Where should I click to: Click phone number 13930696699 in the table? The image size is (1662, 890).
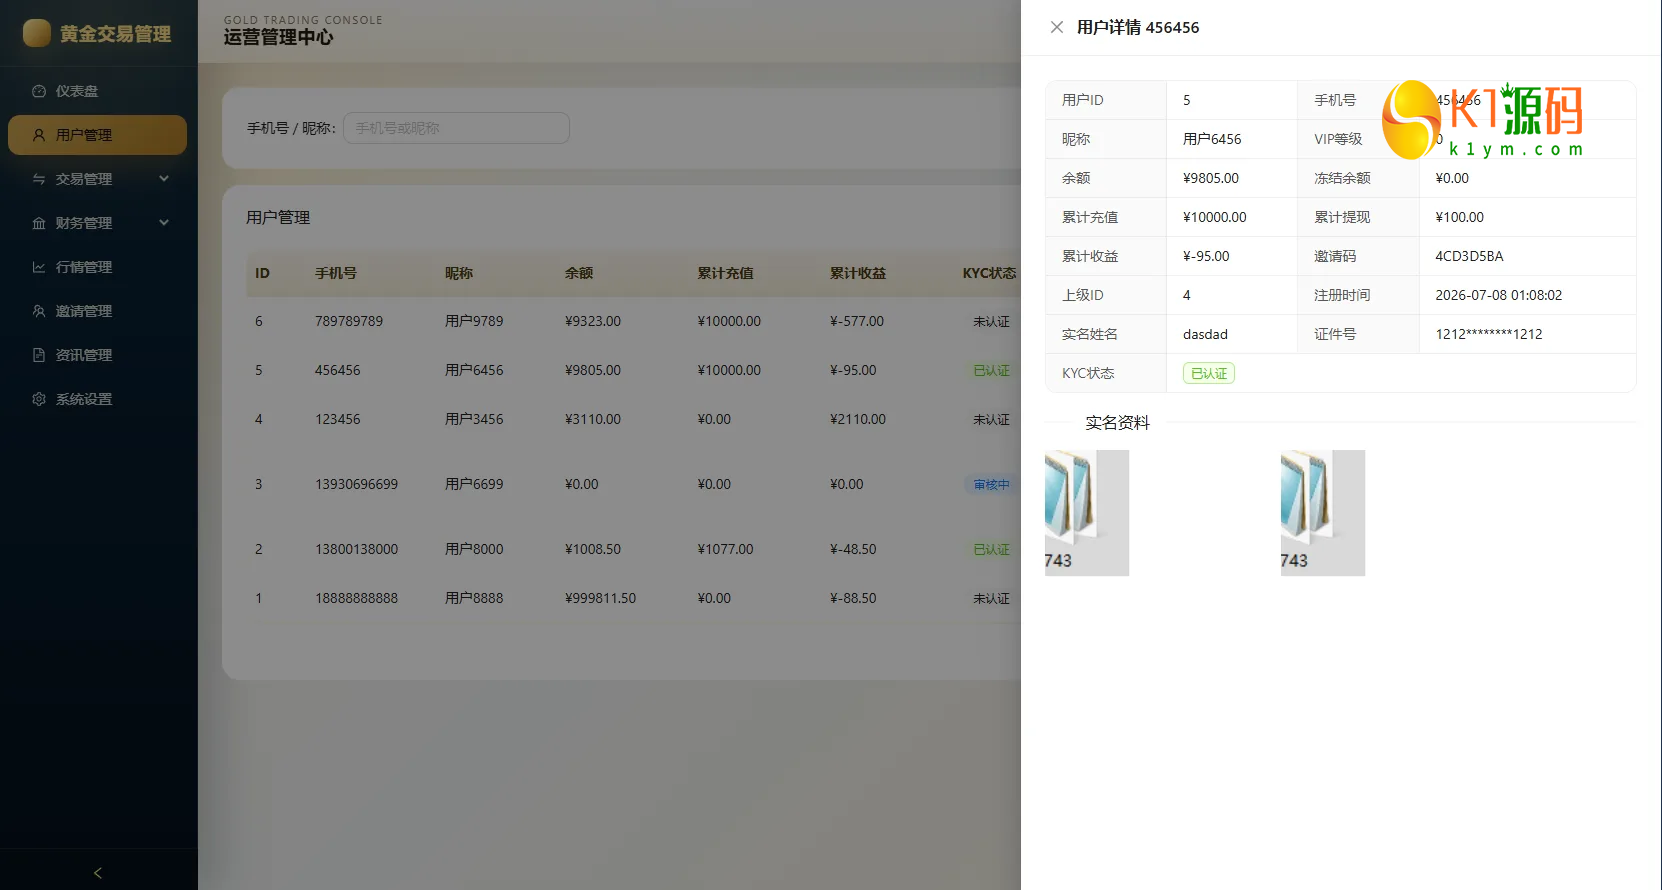pos(356,484)
